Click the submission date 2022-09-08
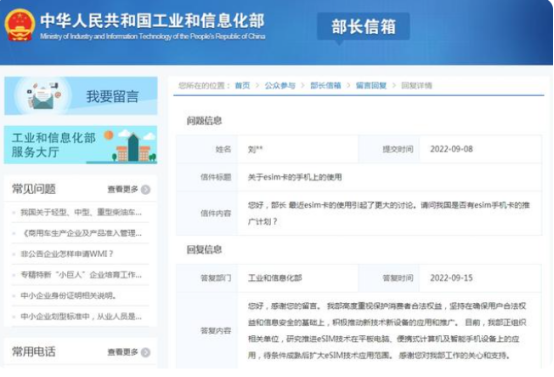This screenshot has width=554, height=377. point(451,149)
